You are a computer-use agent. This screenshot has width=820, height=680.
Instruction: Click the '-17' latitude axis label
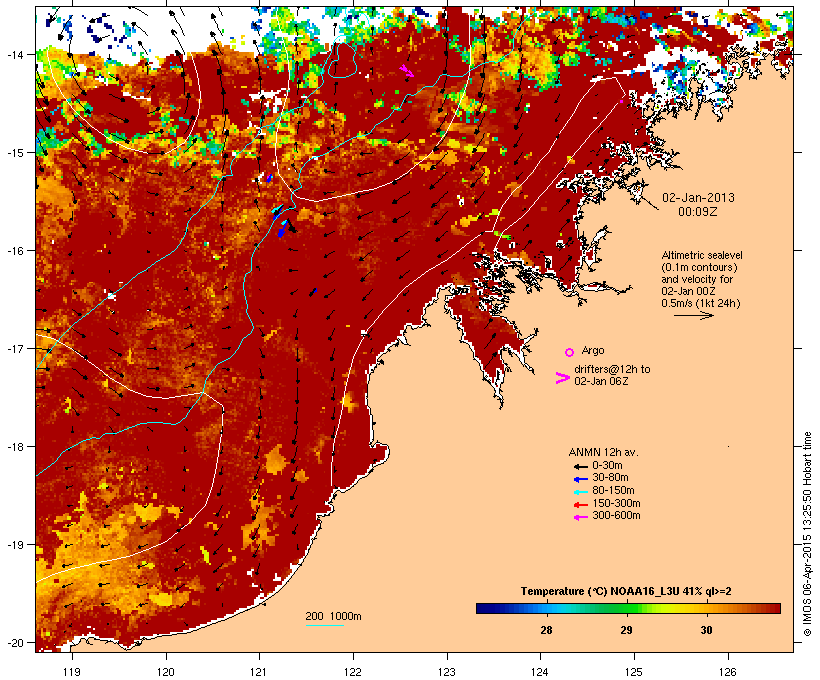click(x=14, y=349)
